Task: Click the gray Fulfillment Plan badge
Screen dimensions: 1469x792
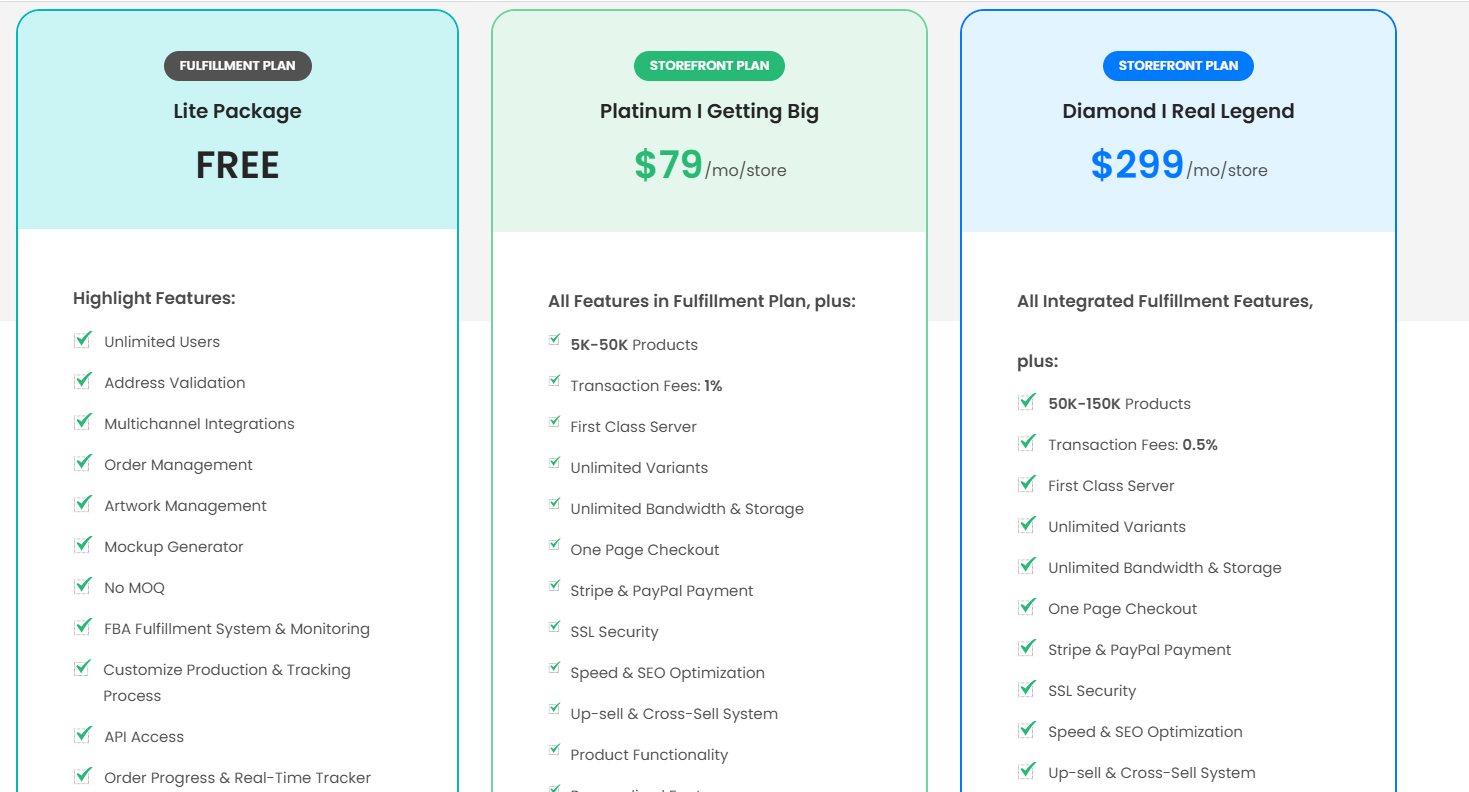Action: [238, 66]
